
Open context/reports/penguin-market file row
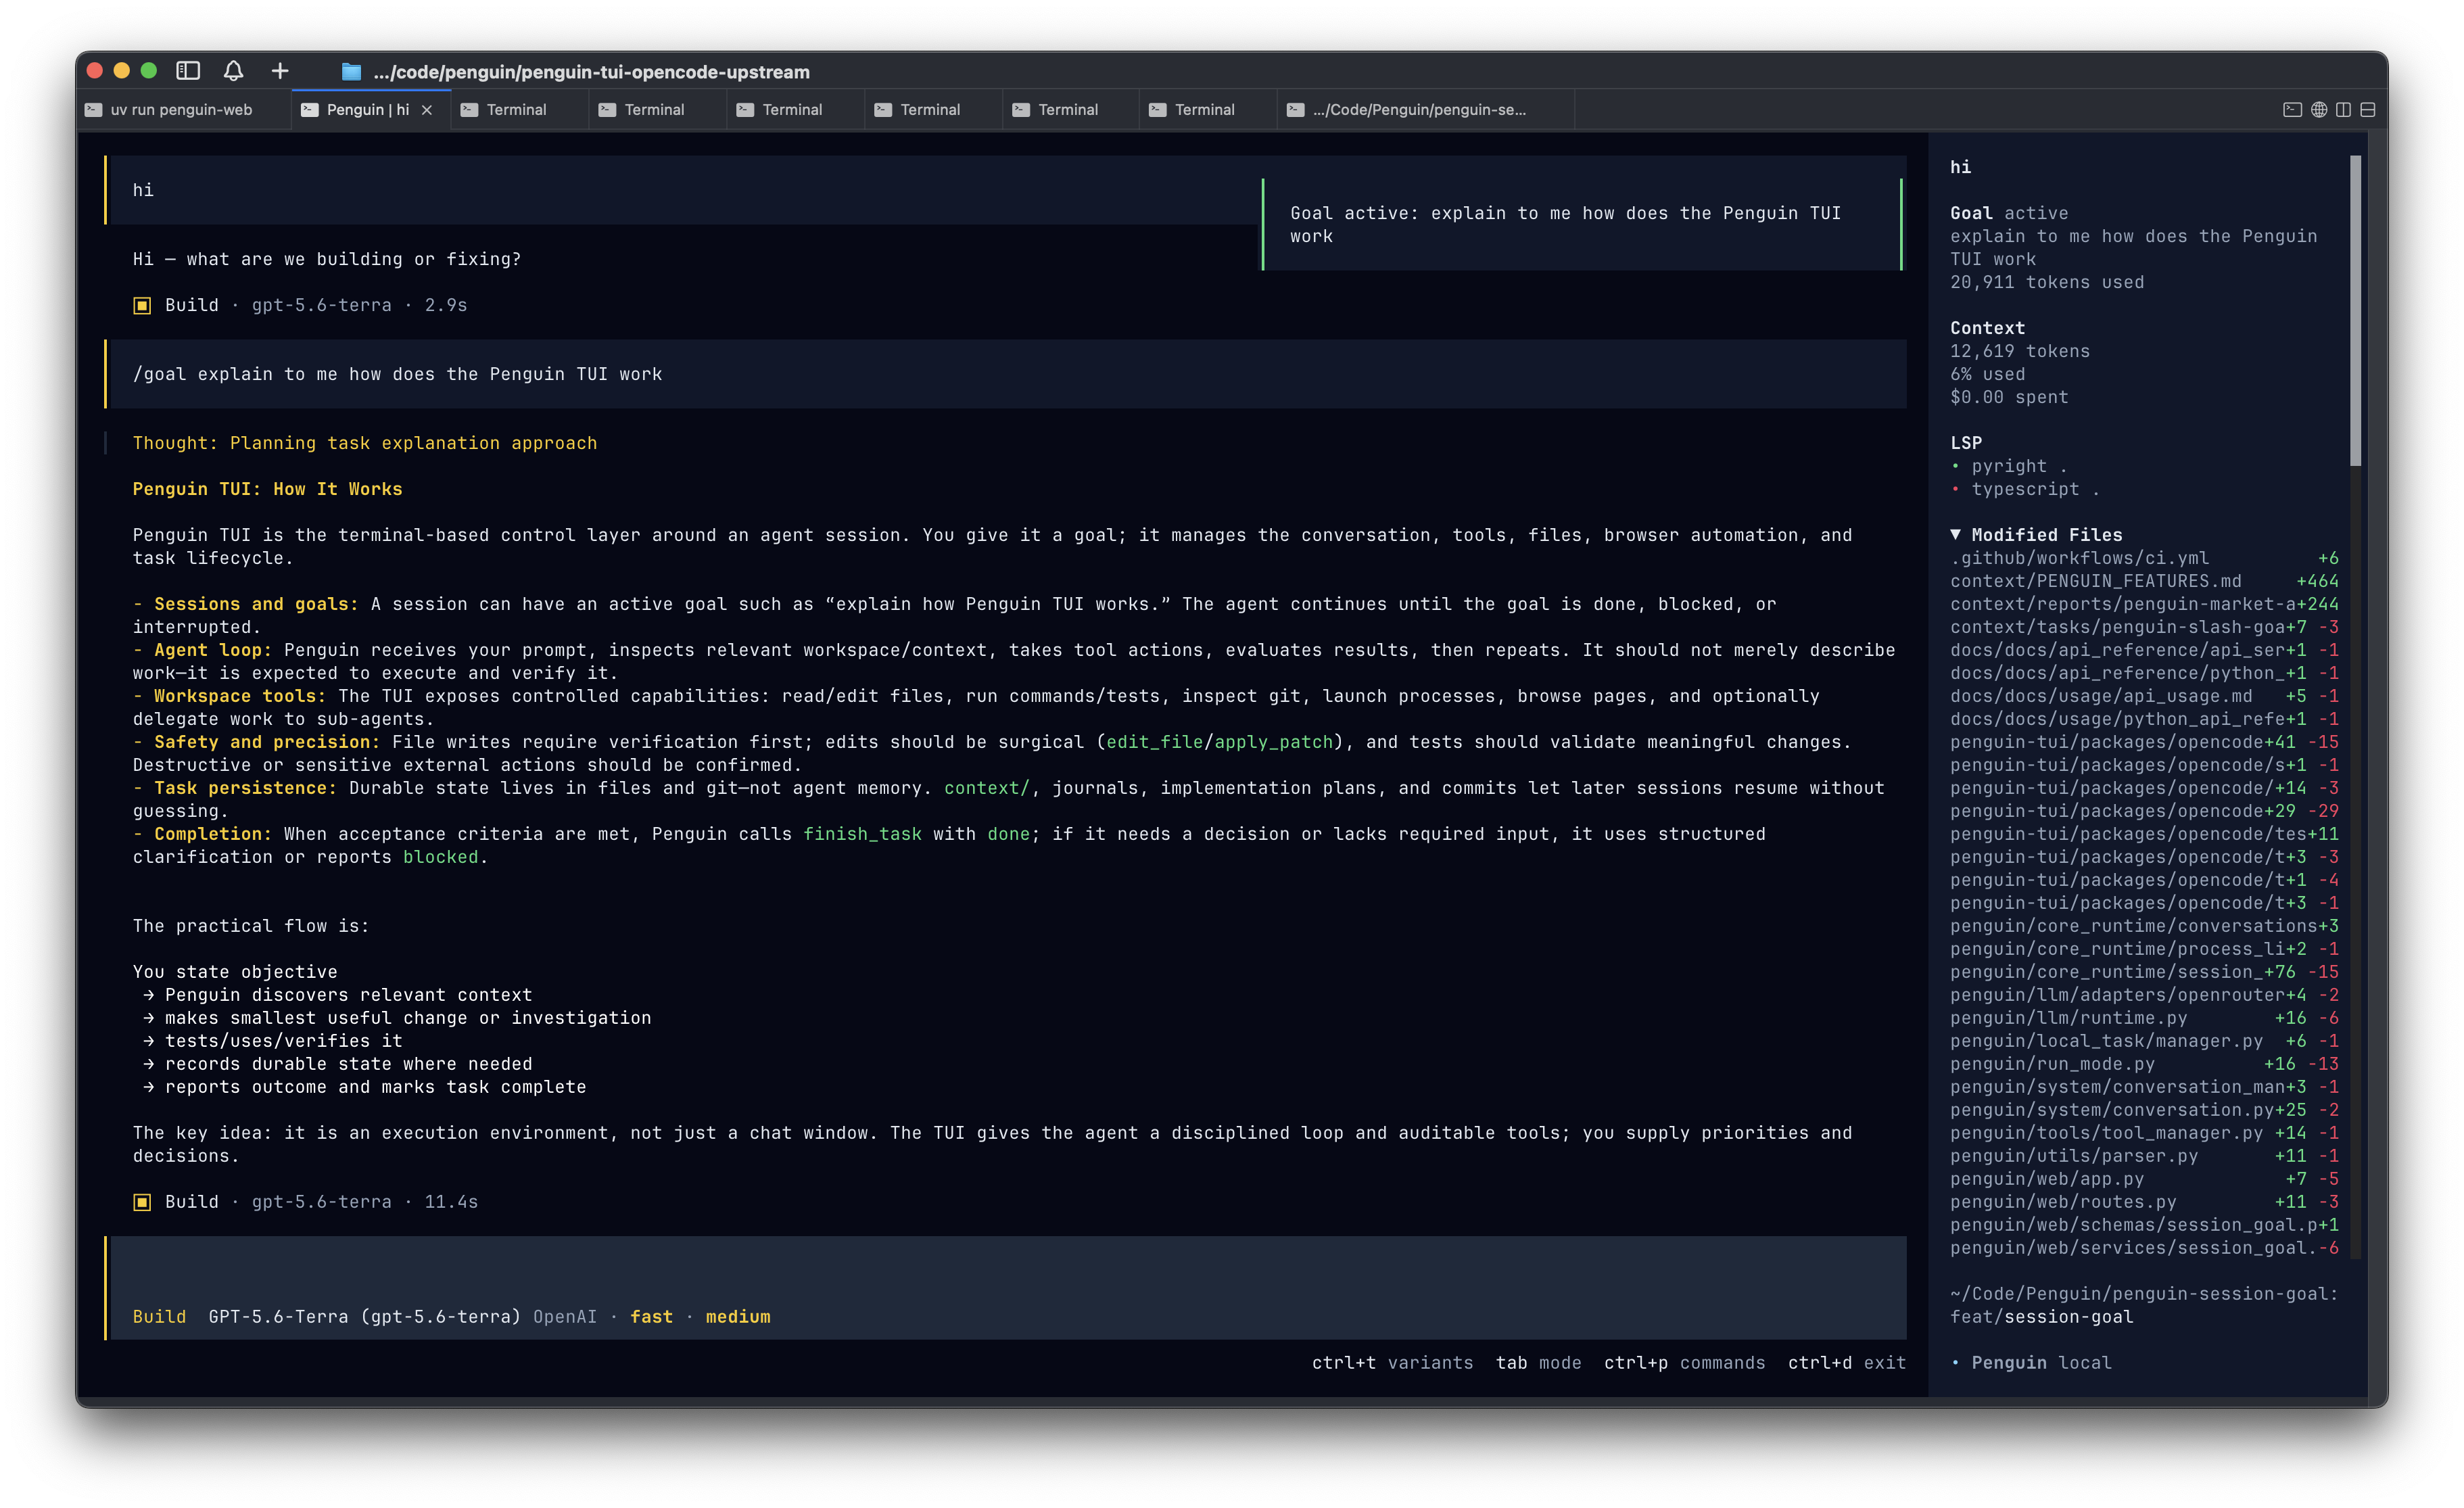[2144, 604]
